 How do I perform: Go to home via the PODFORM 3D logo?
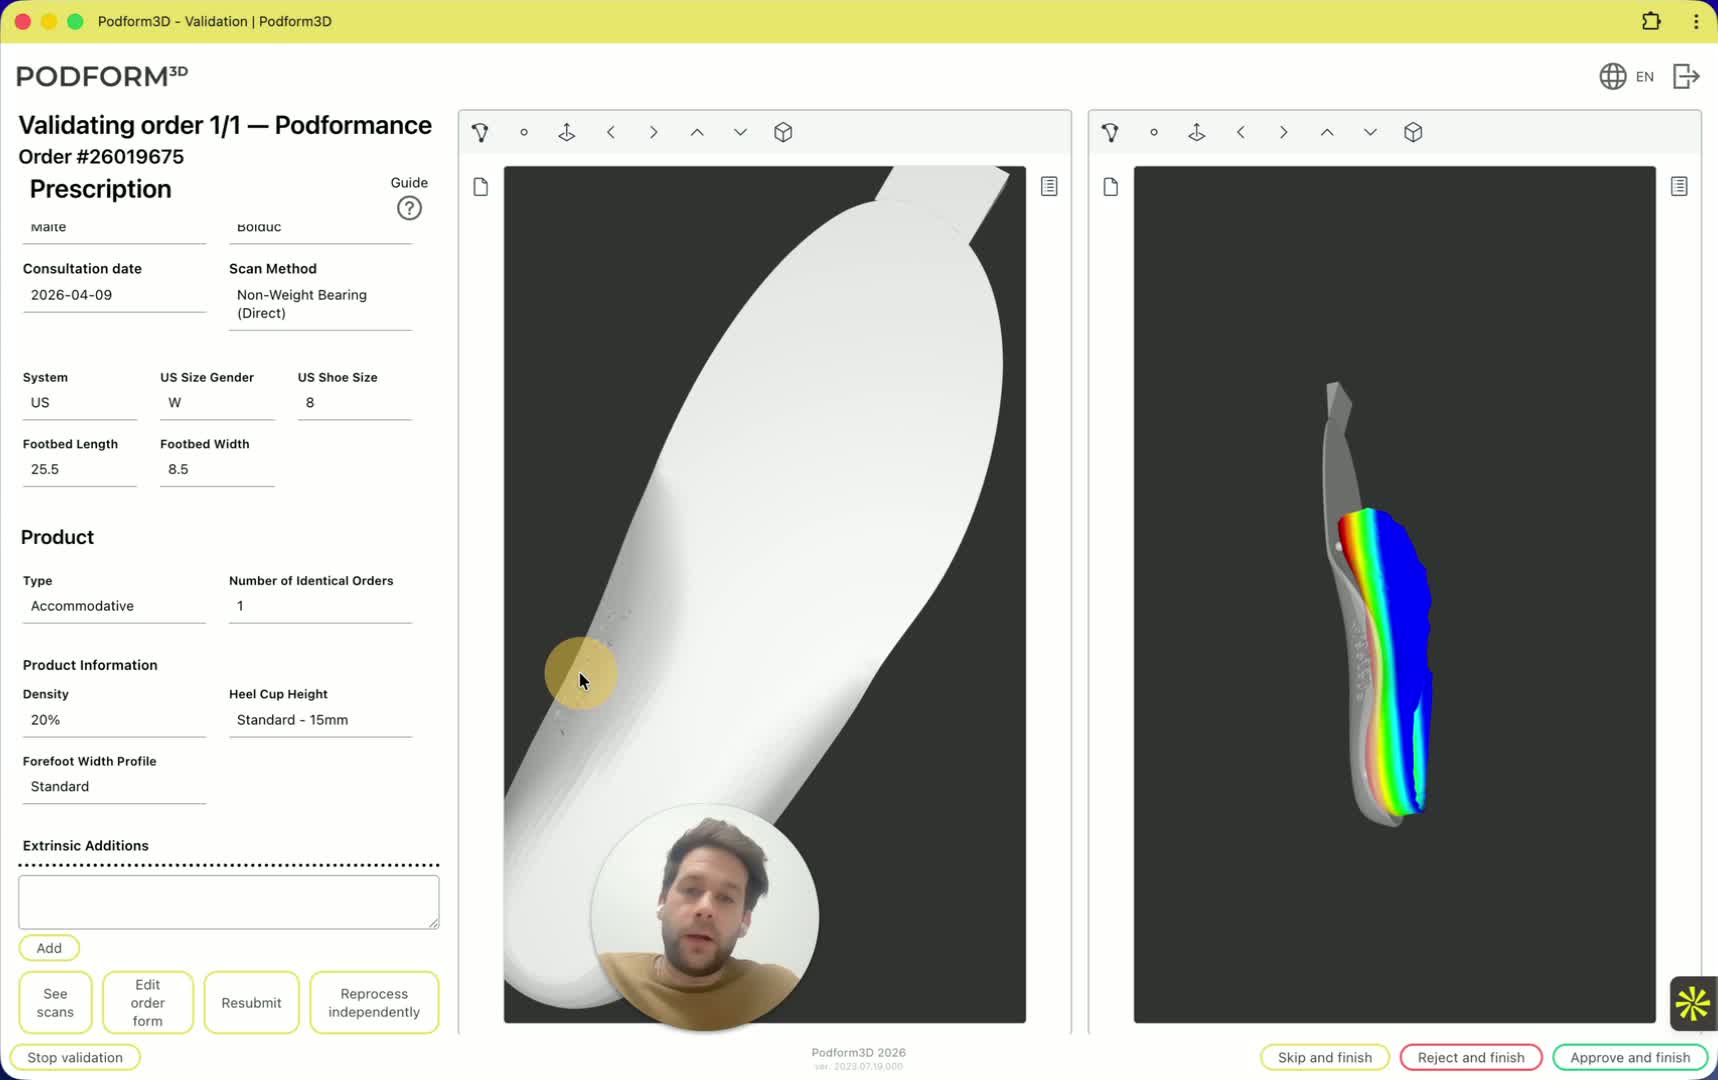(x=102, y=76)
